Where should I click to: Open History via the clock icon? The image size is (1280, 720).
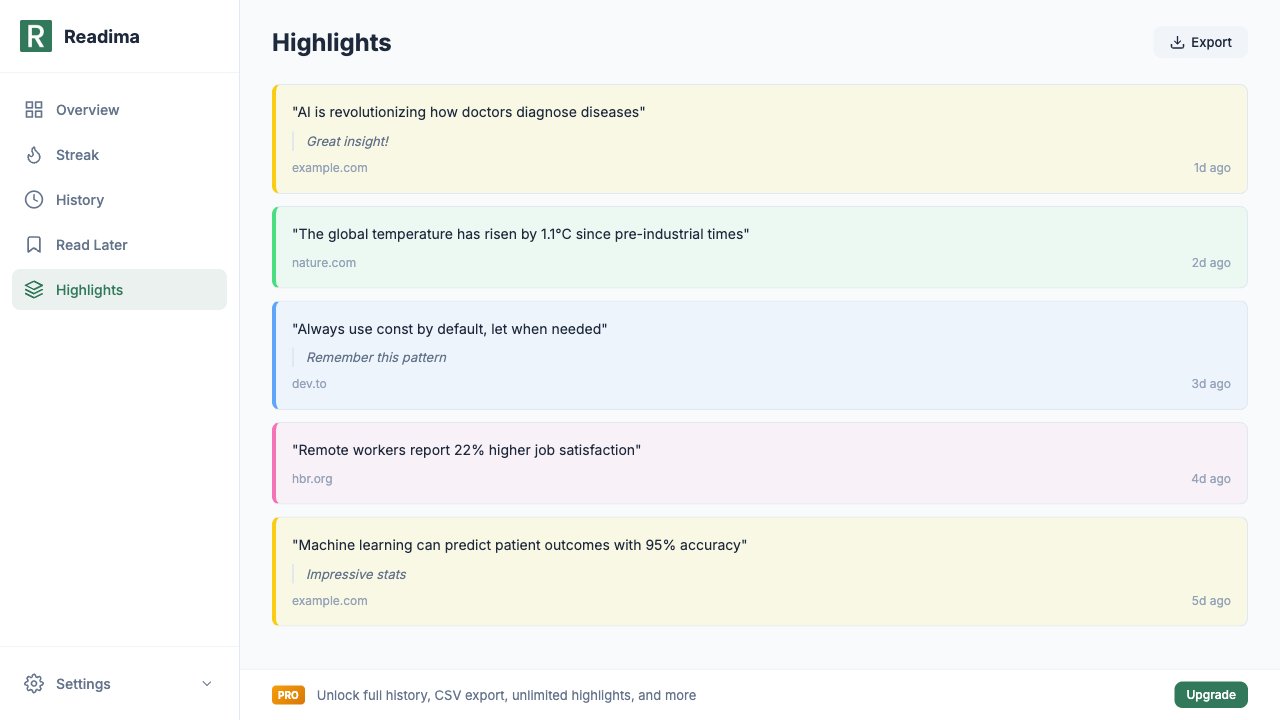pos(33,200)
